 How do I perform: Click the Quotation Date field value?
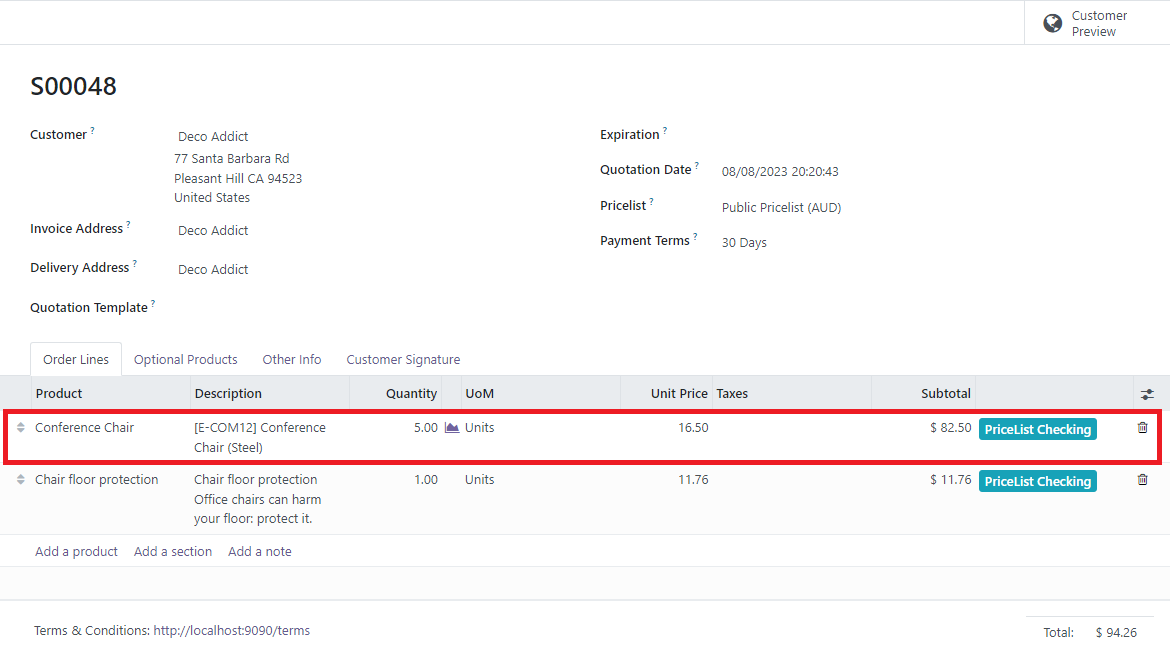pyautogui.click(x=780, y=172)
